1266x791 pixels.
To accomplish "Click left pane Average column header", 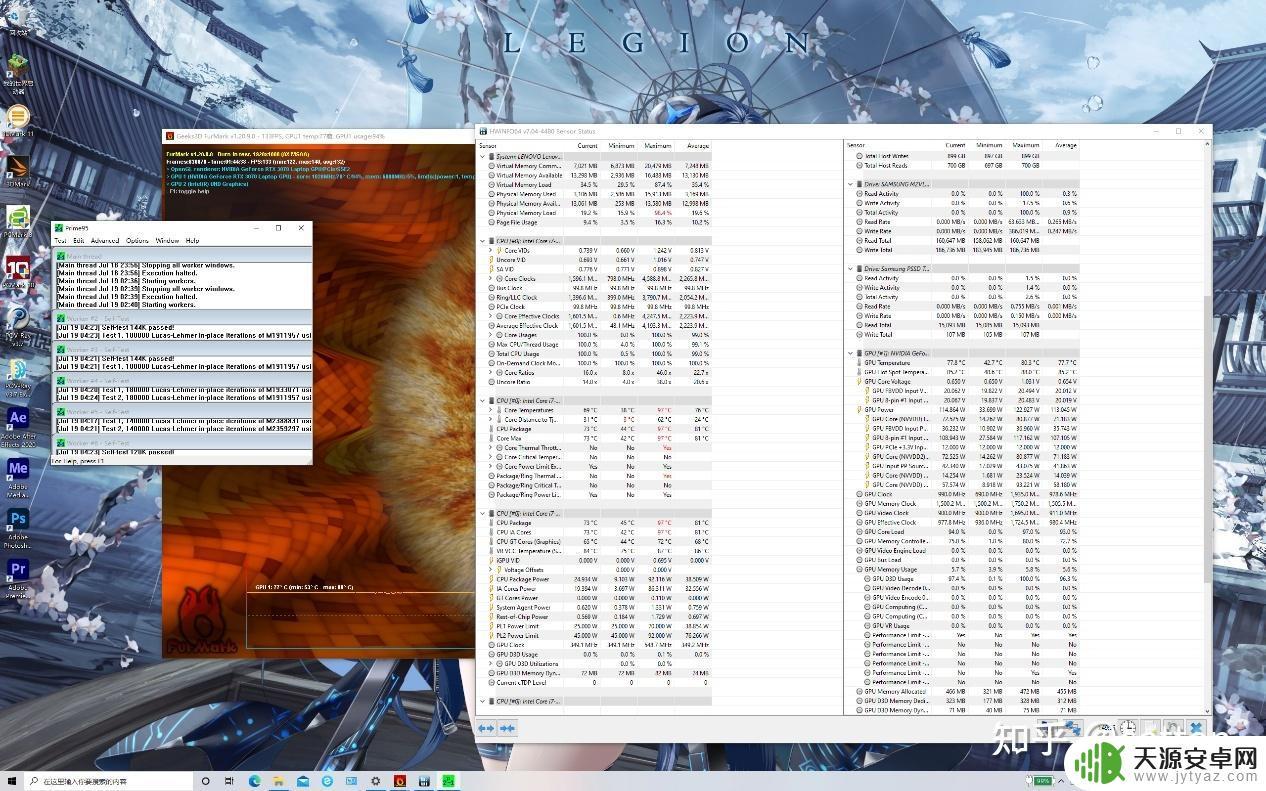I will [x=697, y=146].
